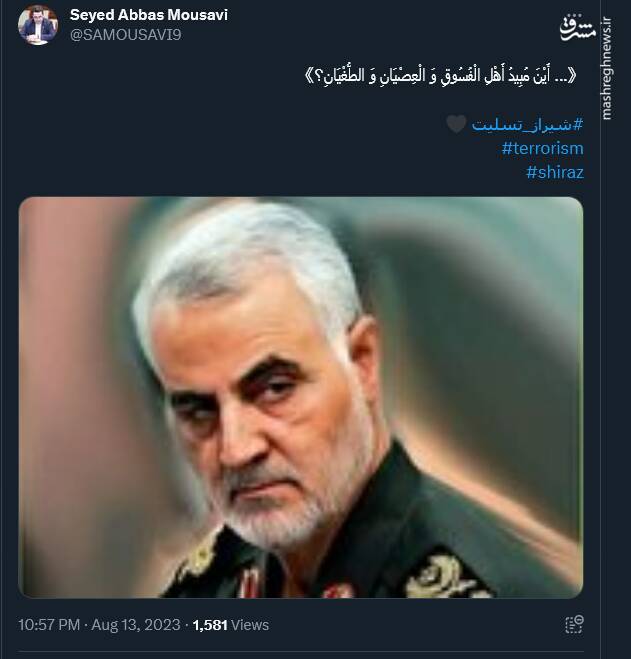Viewport: 631px width, 659px height.
Task: Click the Aug 13, 2023 date
Action: point(136,625)
